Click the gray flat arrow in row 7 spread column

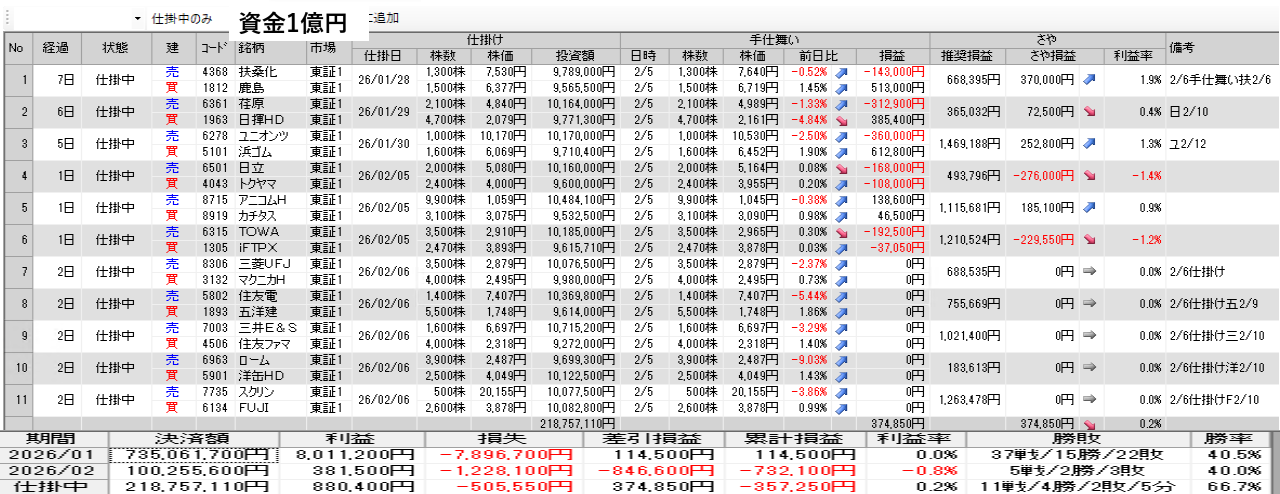coord(1089,271)
